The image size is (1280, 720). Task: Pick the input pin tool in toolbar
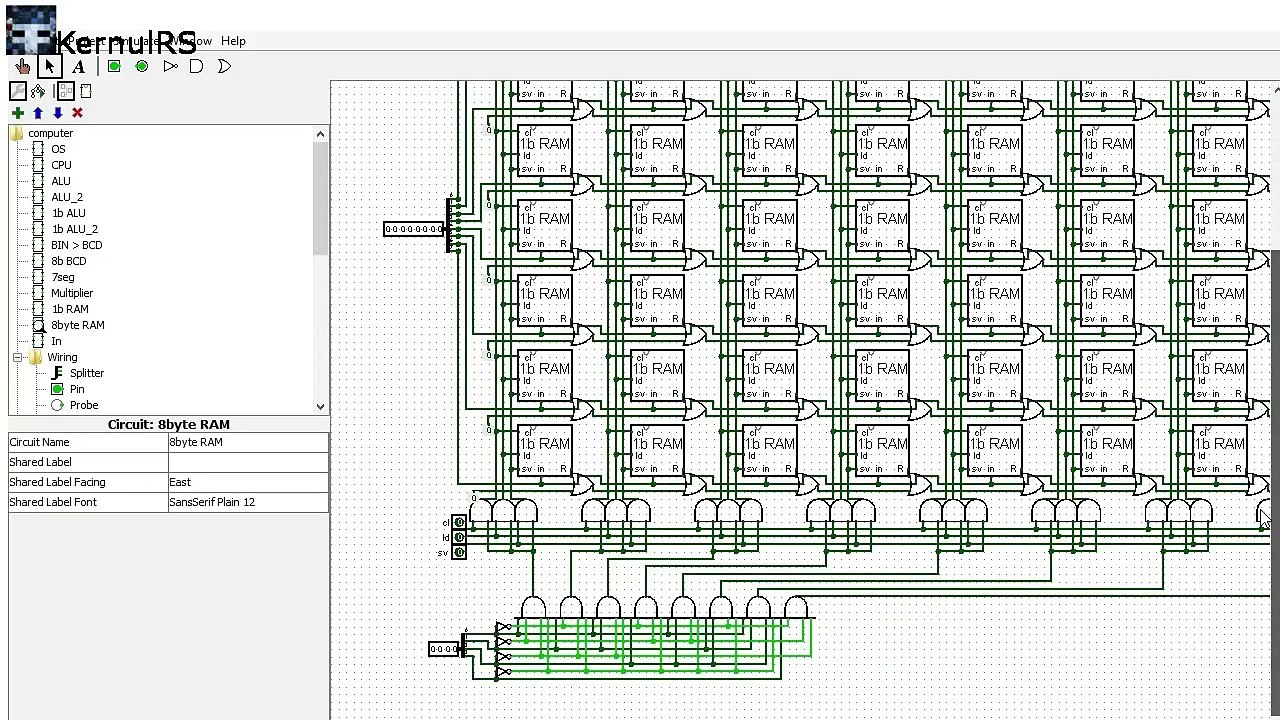[114, 67]
